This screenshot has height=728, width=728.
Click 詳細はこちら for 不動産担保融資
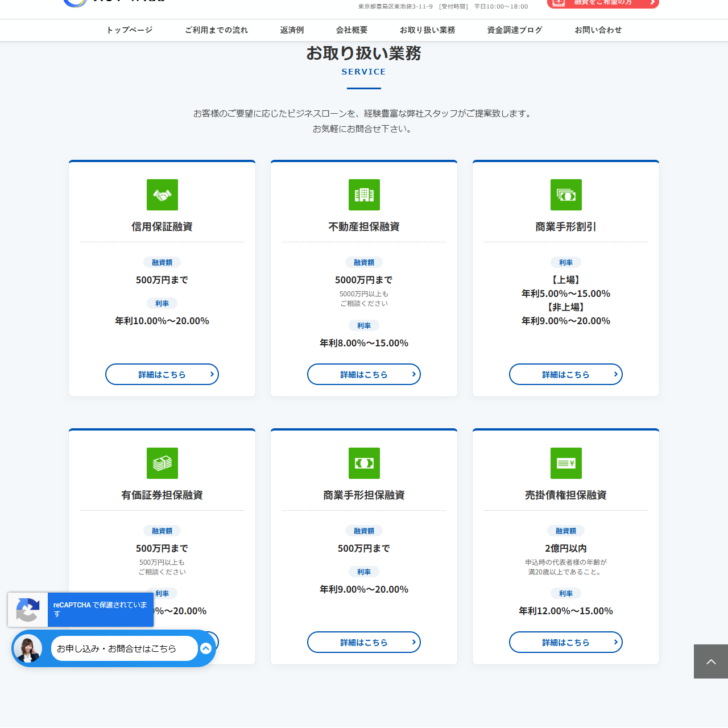pyautogui.click(x=364, y=374)
